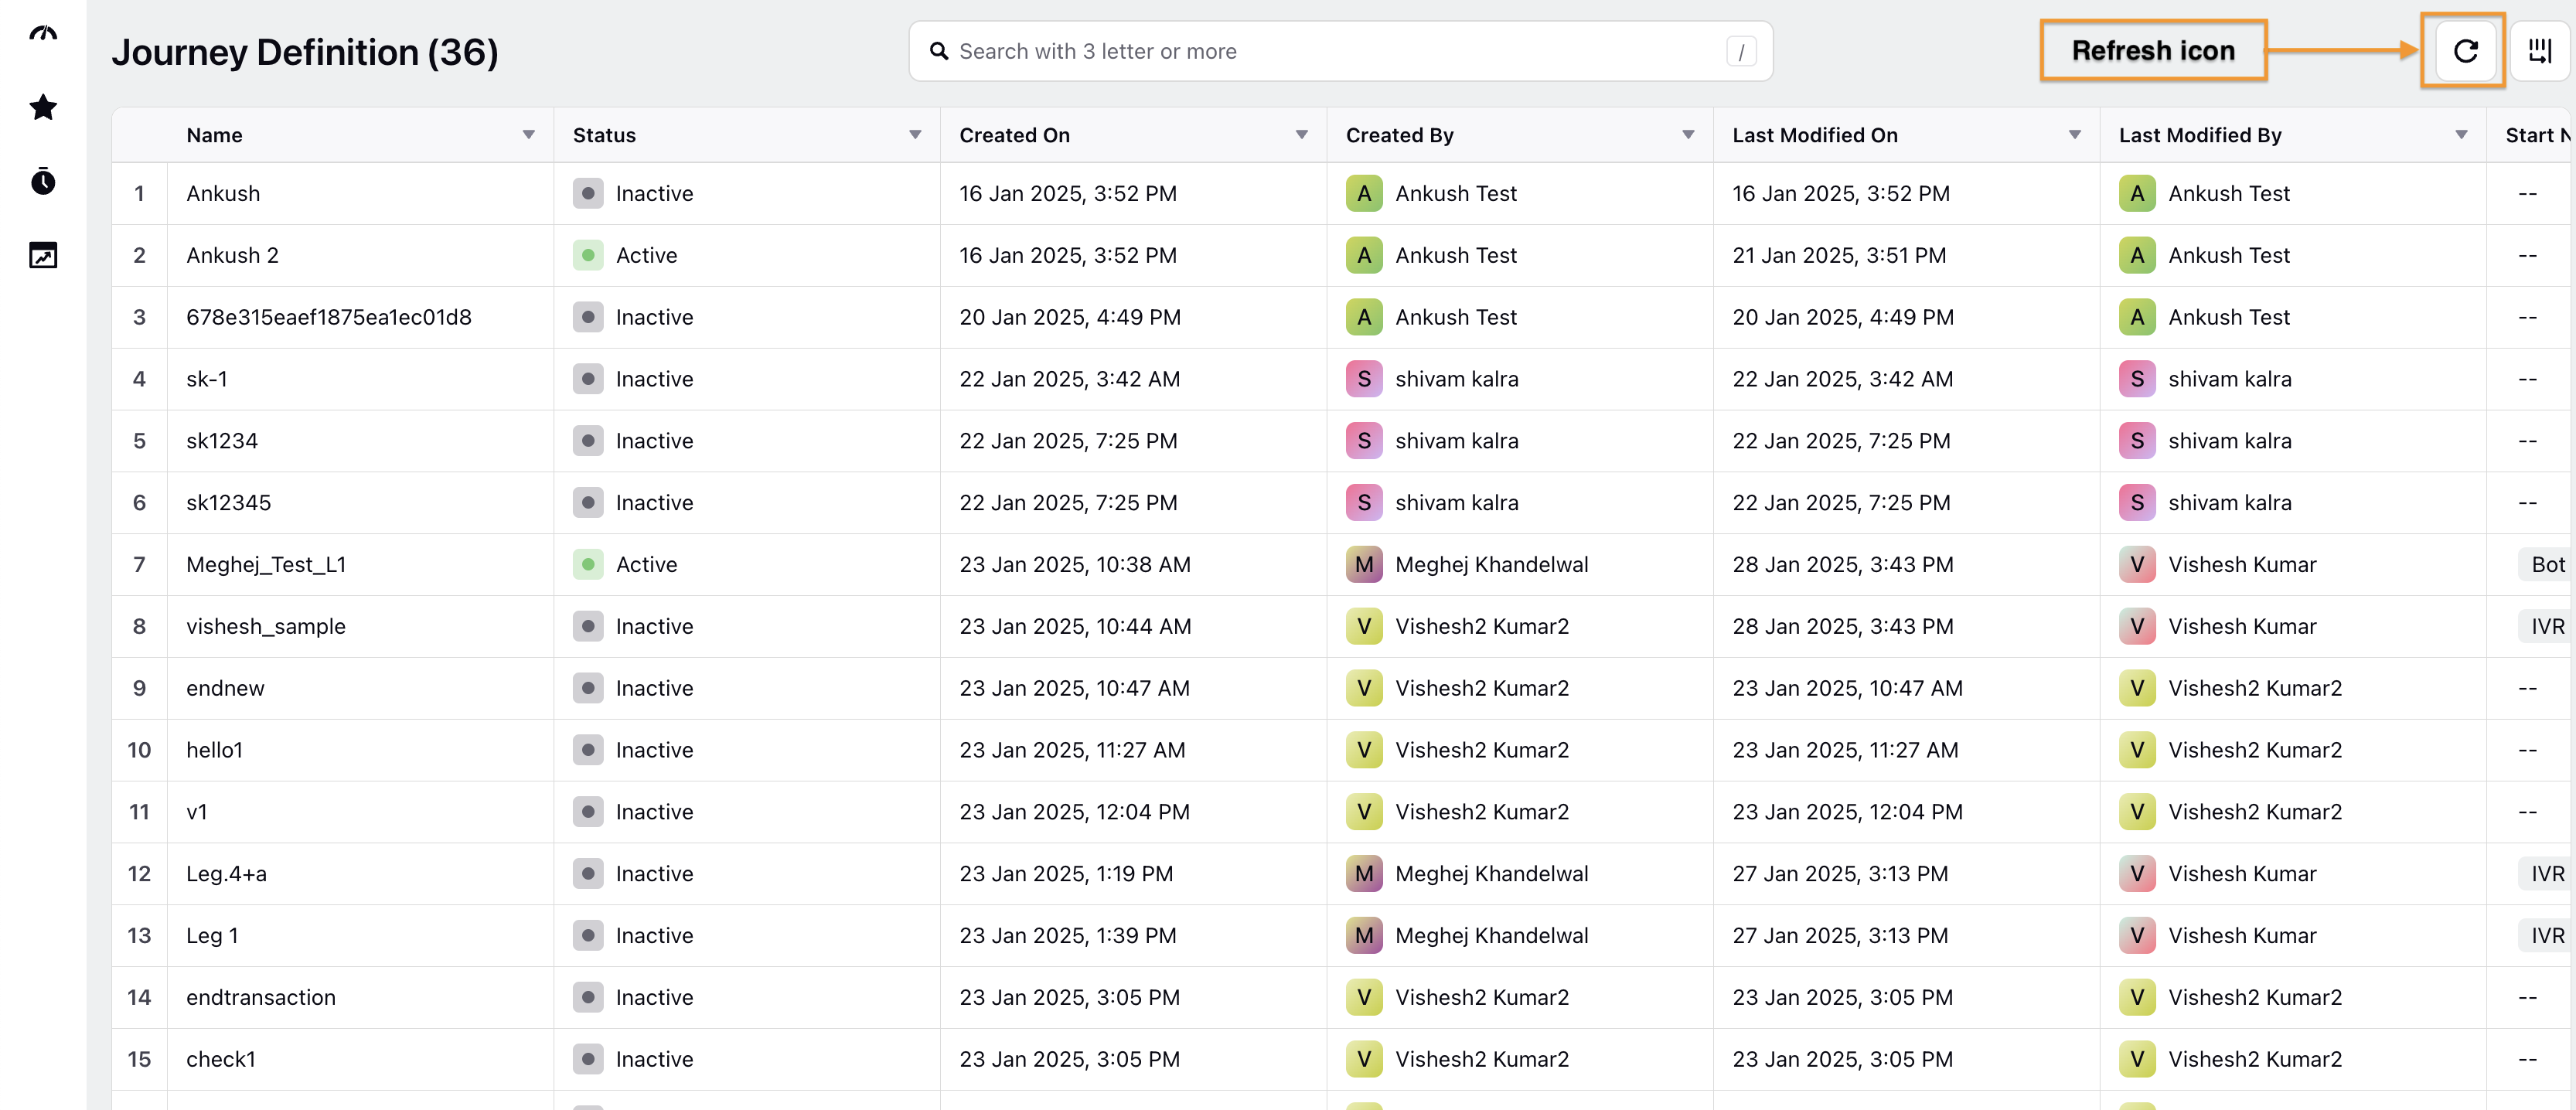Click row number 9 cell
The image size is (2576, 1110).
tap(139, 688)
